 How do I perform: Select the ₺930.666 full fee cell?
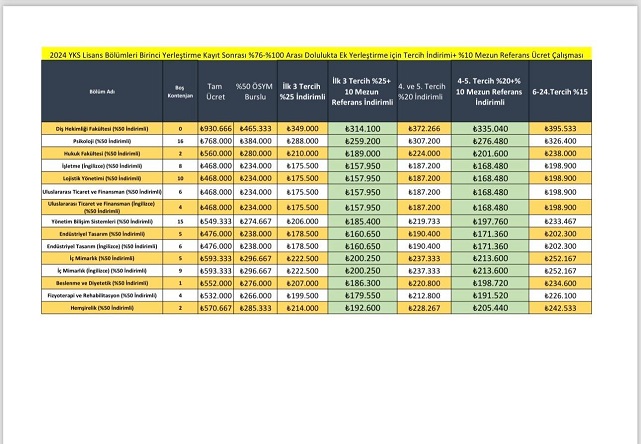pyautogui.click(x=215, y=128)
